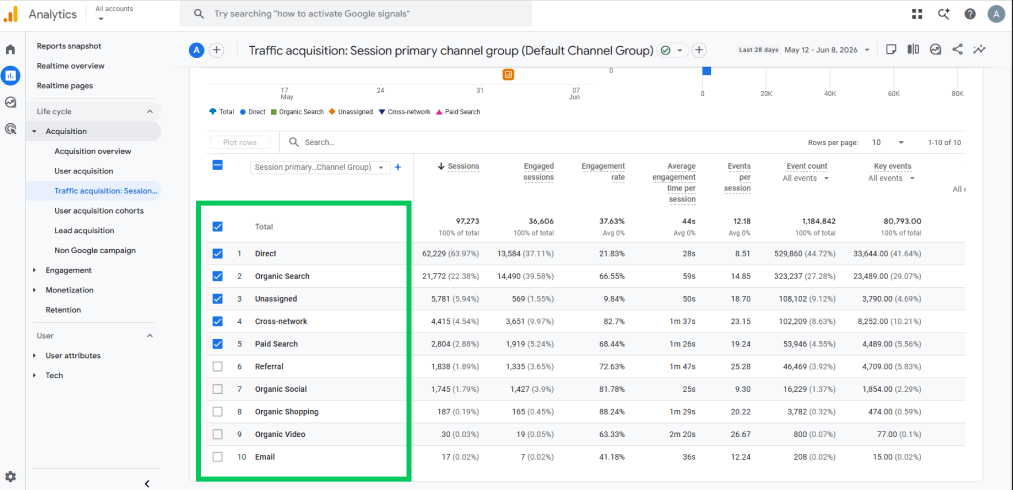Open the Help question mark icon
Viewport: 1013px width, 490px height.
click(970, 14)
